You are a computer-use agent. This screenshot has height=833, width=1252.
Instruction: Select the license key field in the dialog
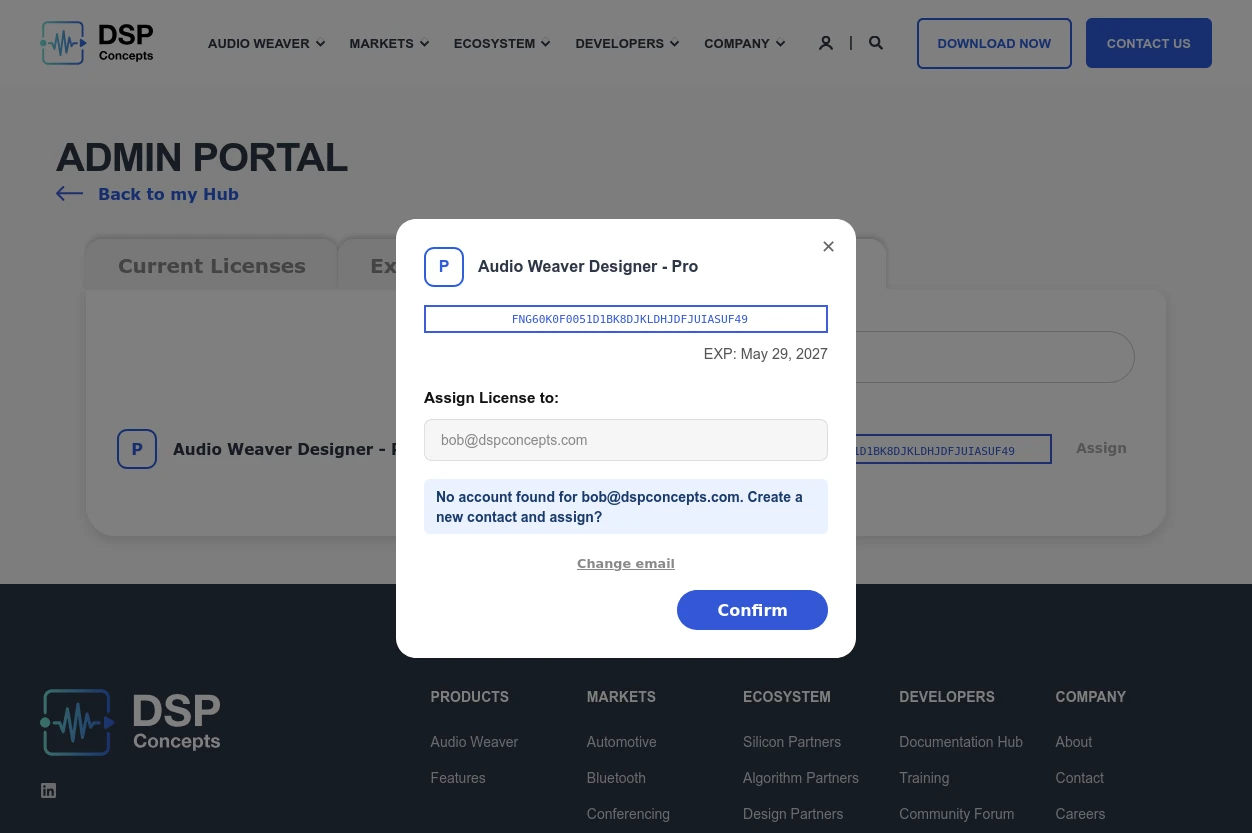coord(626,319)
